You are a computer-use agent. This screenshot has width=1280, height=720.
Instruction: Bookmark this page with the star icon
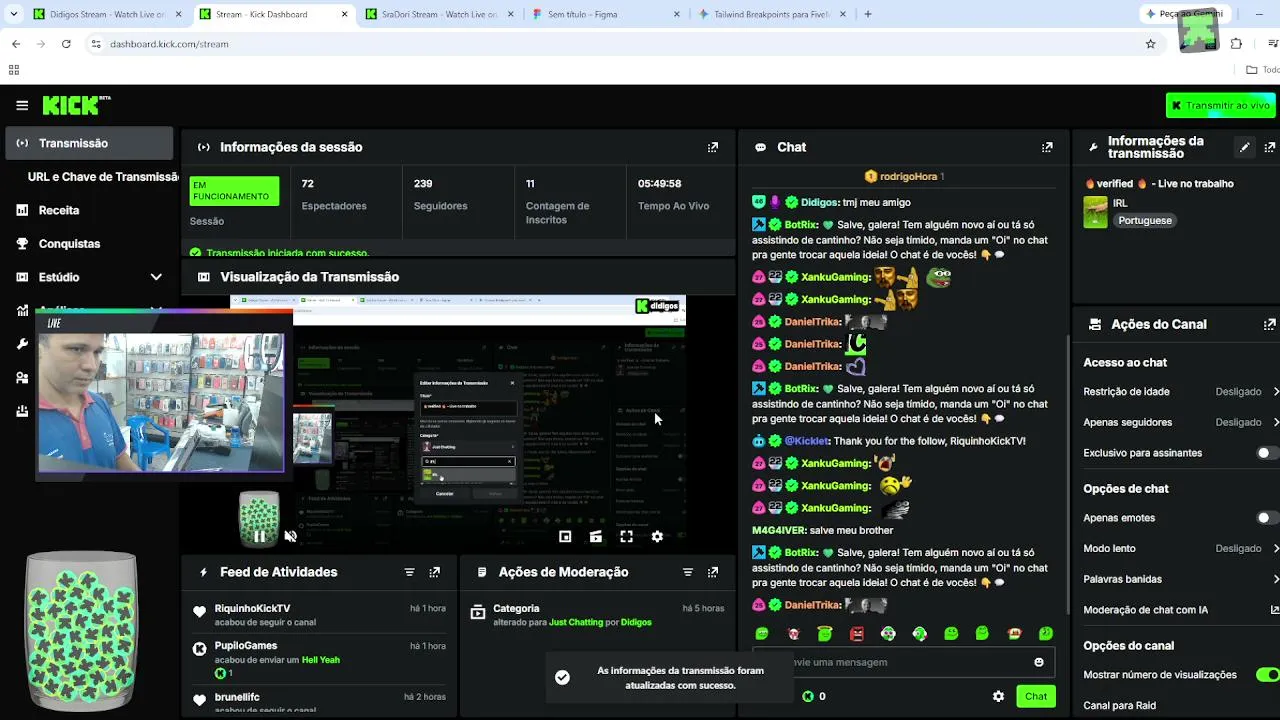coord(1150,44)
